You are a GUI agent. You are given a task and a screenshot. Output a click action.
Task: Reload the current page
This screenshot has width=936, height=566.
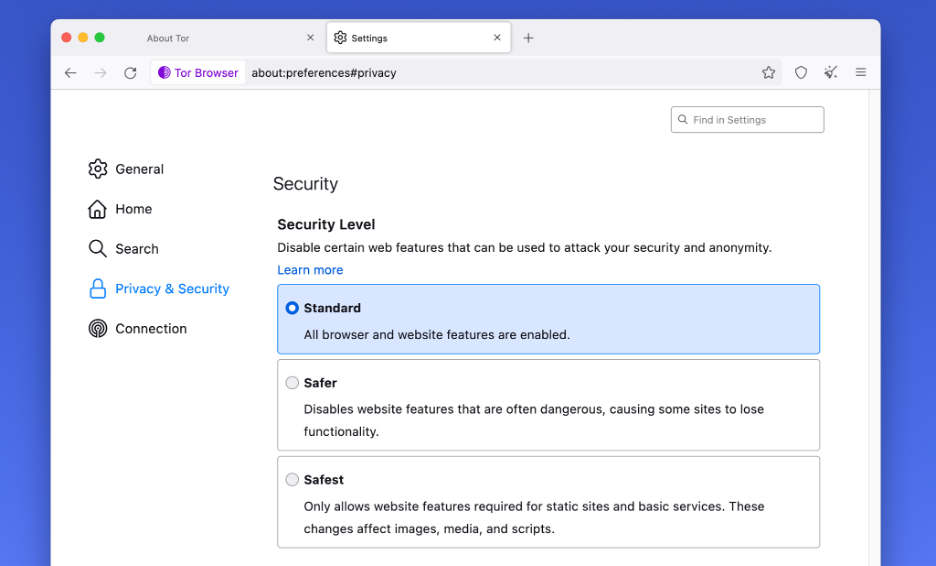[x=130, y=73]
